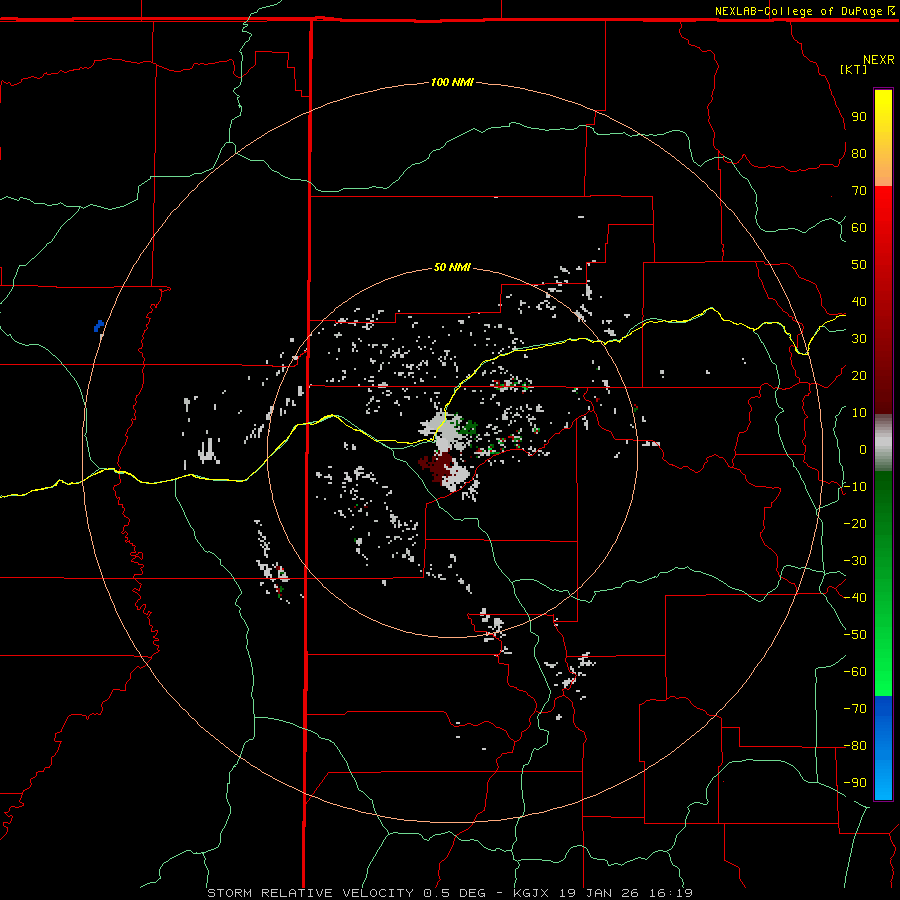Viewport: 900px width, 900px height.
Task: Click the -10 value on velocity scale
Action: click(x=855, y=487)
